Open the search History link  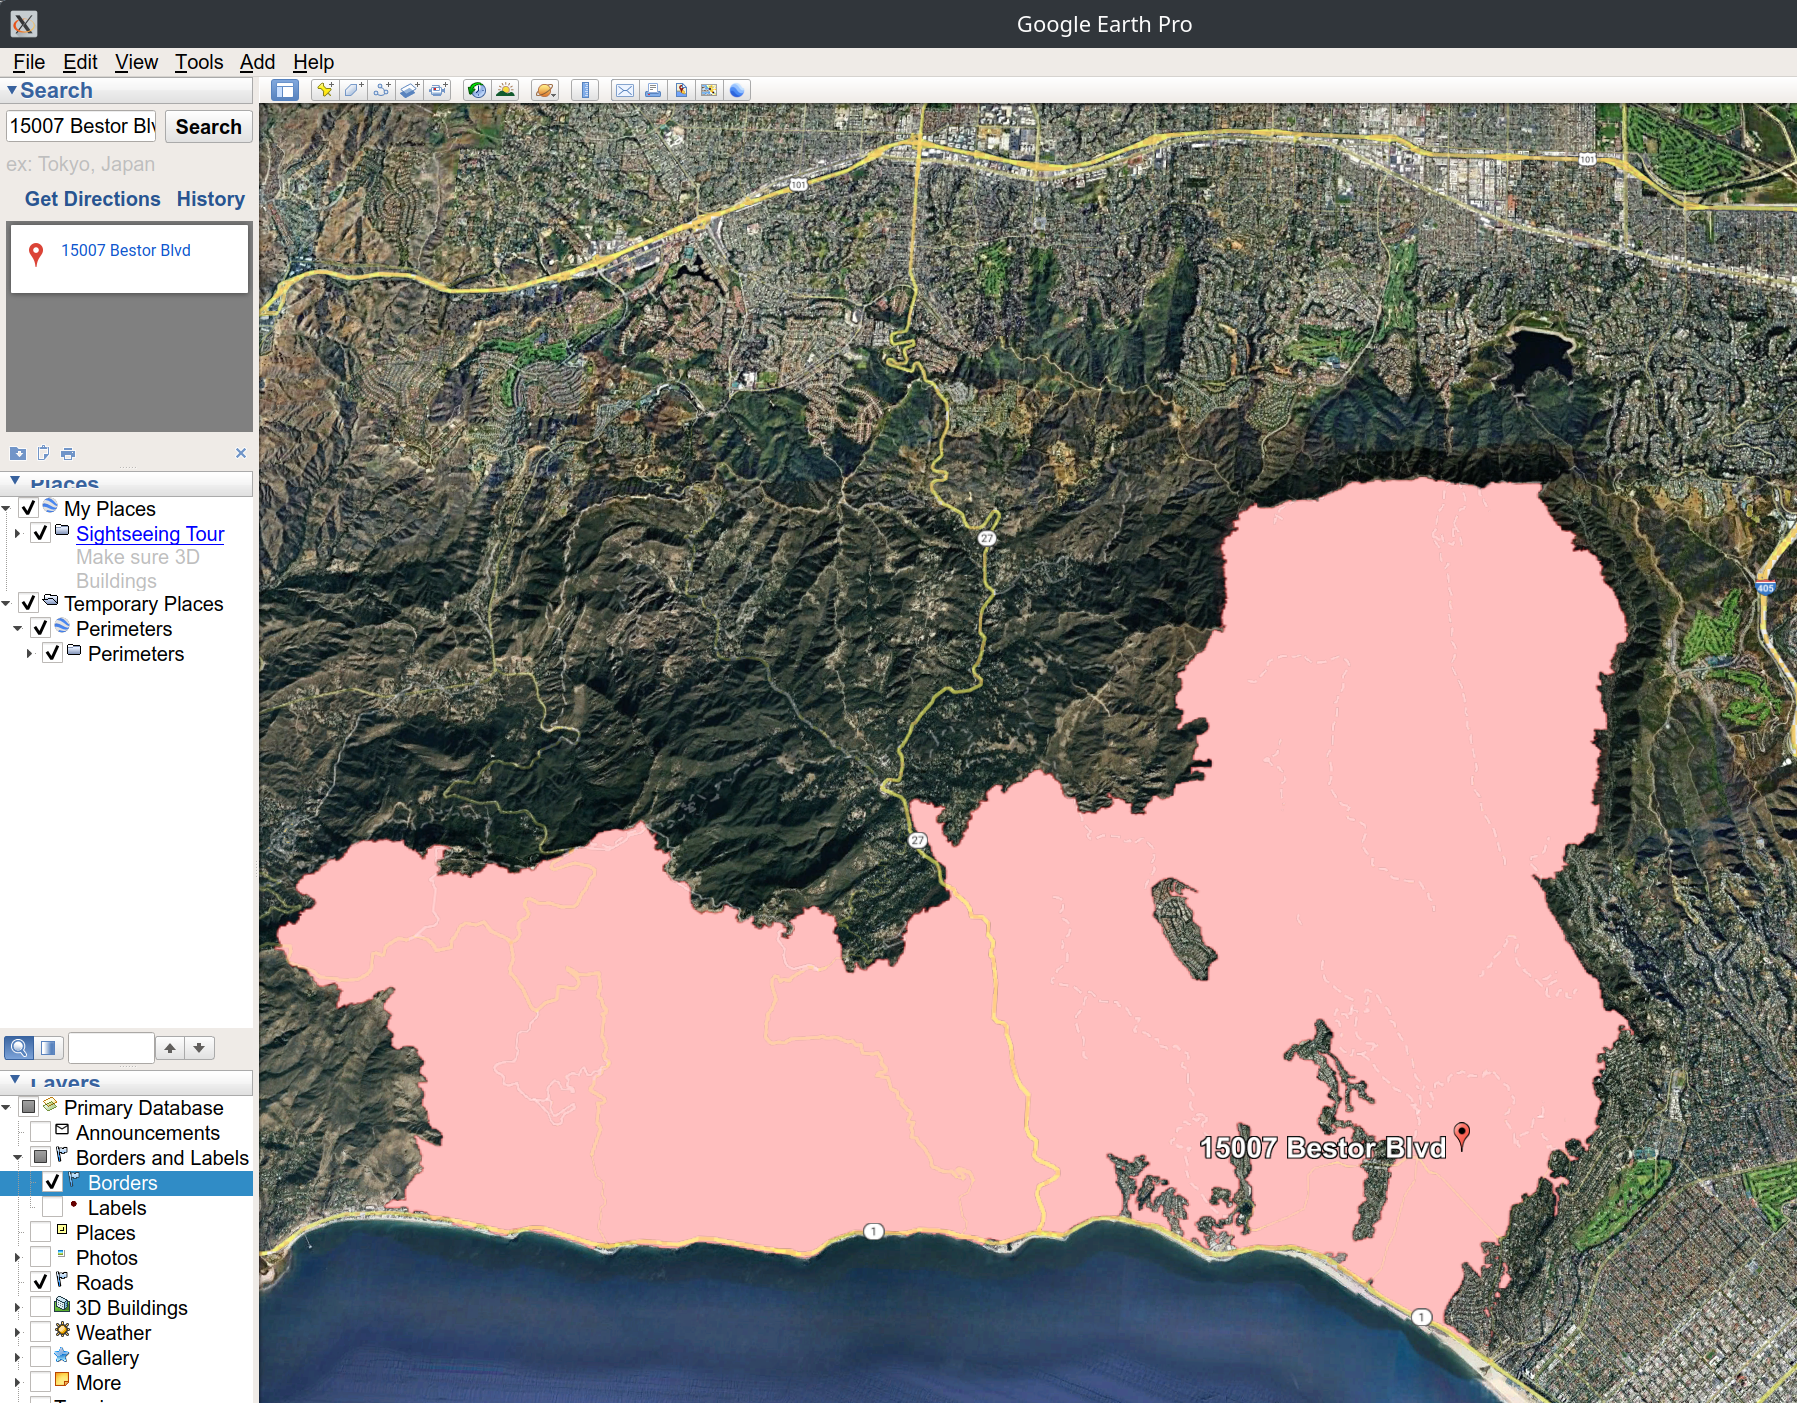211,199
